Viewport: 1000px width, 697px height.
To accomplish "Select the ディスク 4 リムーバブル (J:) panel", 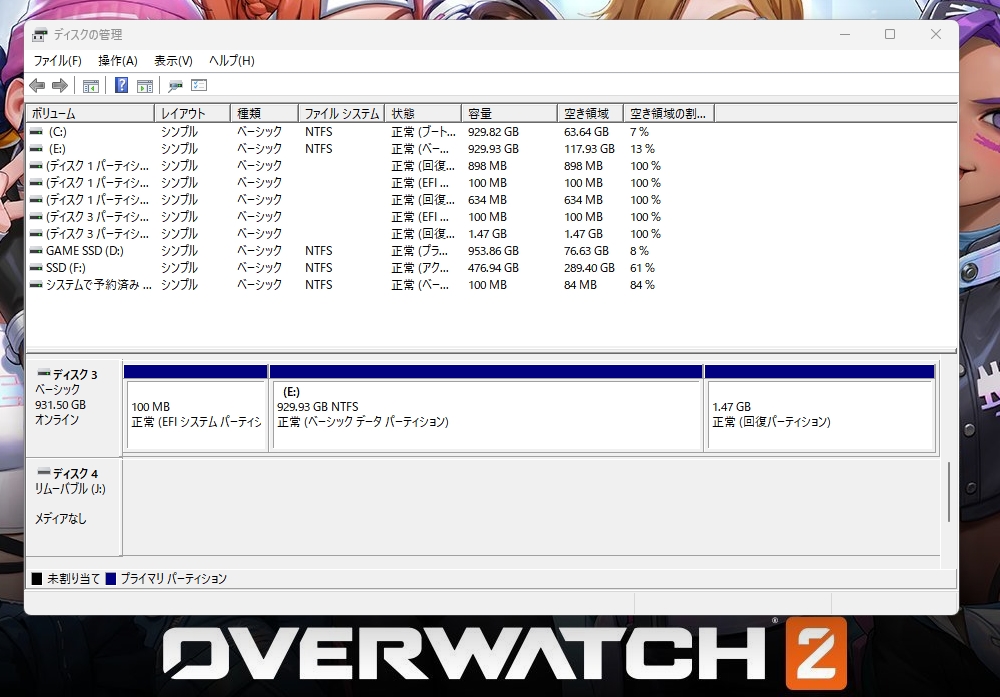I will point(74,507).
